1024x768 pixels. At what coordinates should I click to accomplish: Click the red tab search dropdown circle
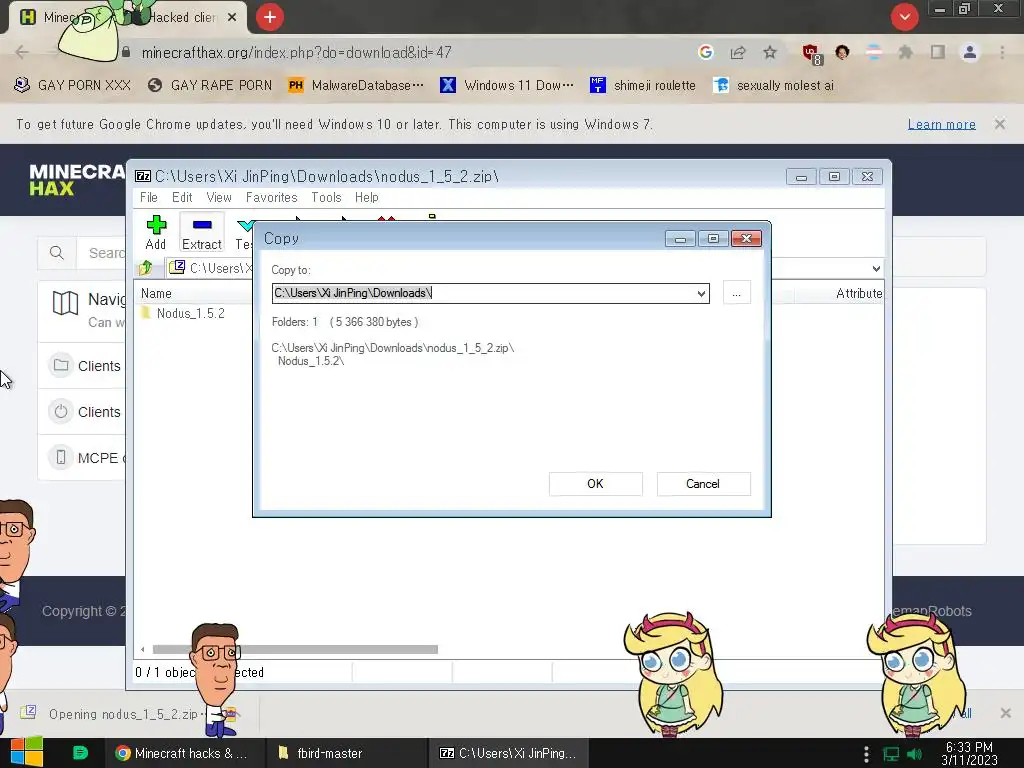click(x=904, y=17)
